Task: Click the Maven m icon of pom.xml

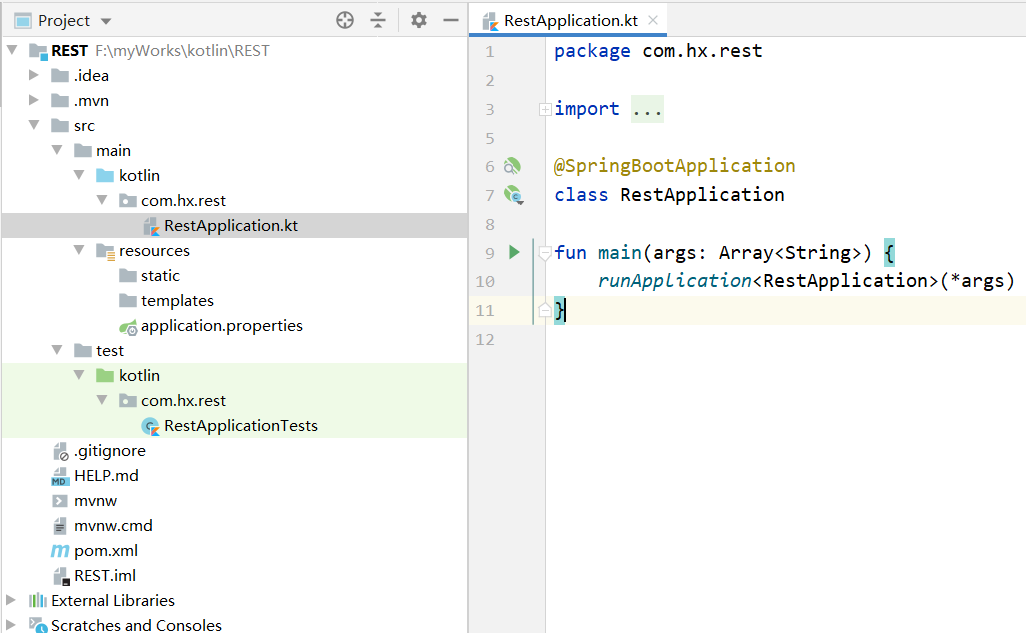Action: coord(60,551)
